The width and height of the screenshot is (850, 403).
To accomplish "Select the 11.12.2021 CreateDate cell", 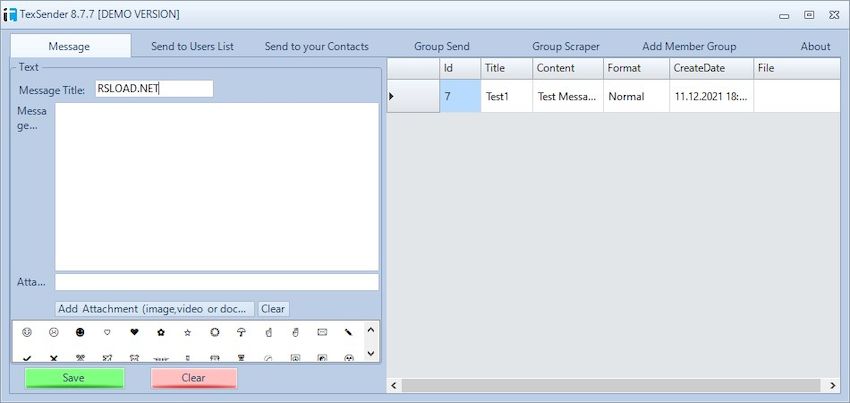I will click(x=711, y=97).
